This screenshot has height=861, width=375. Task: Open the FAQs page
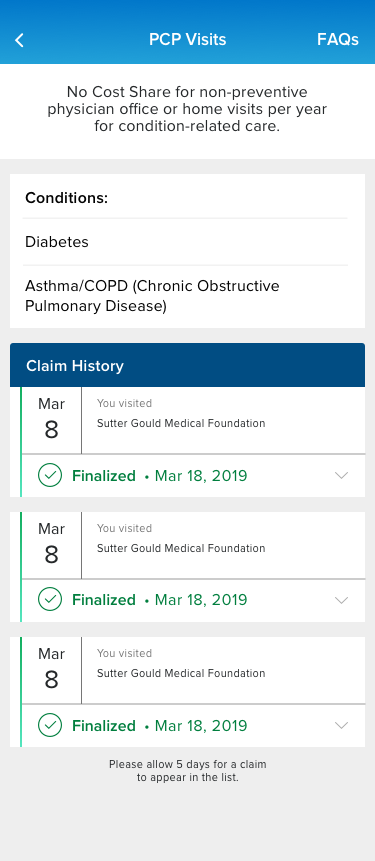(338, 40)
